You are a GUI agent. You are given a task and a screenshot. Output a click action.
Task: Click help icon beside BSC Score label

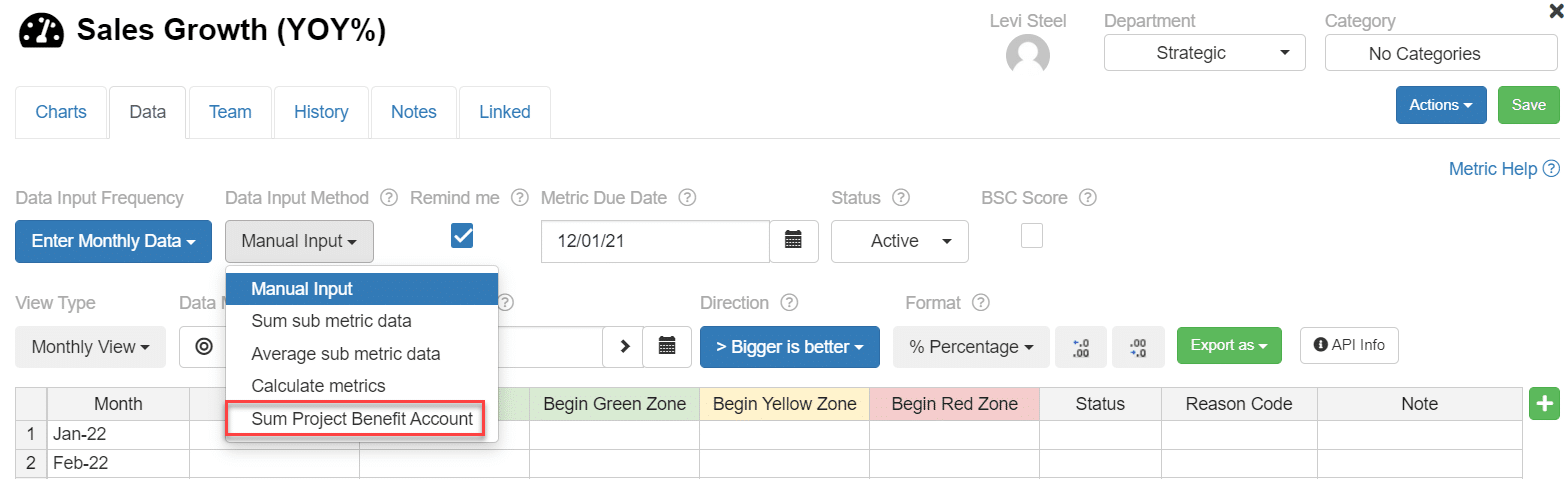click(1088, 198)
